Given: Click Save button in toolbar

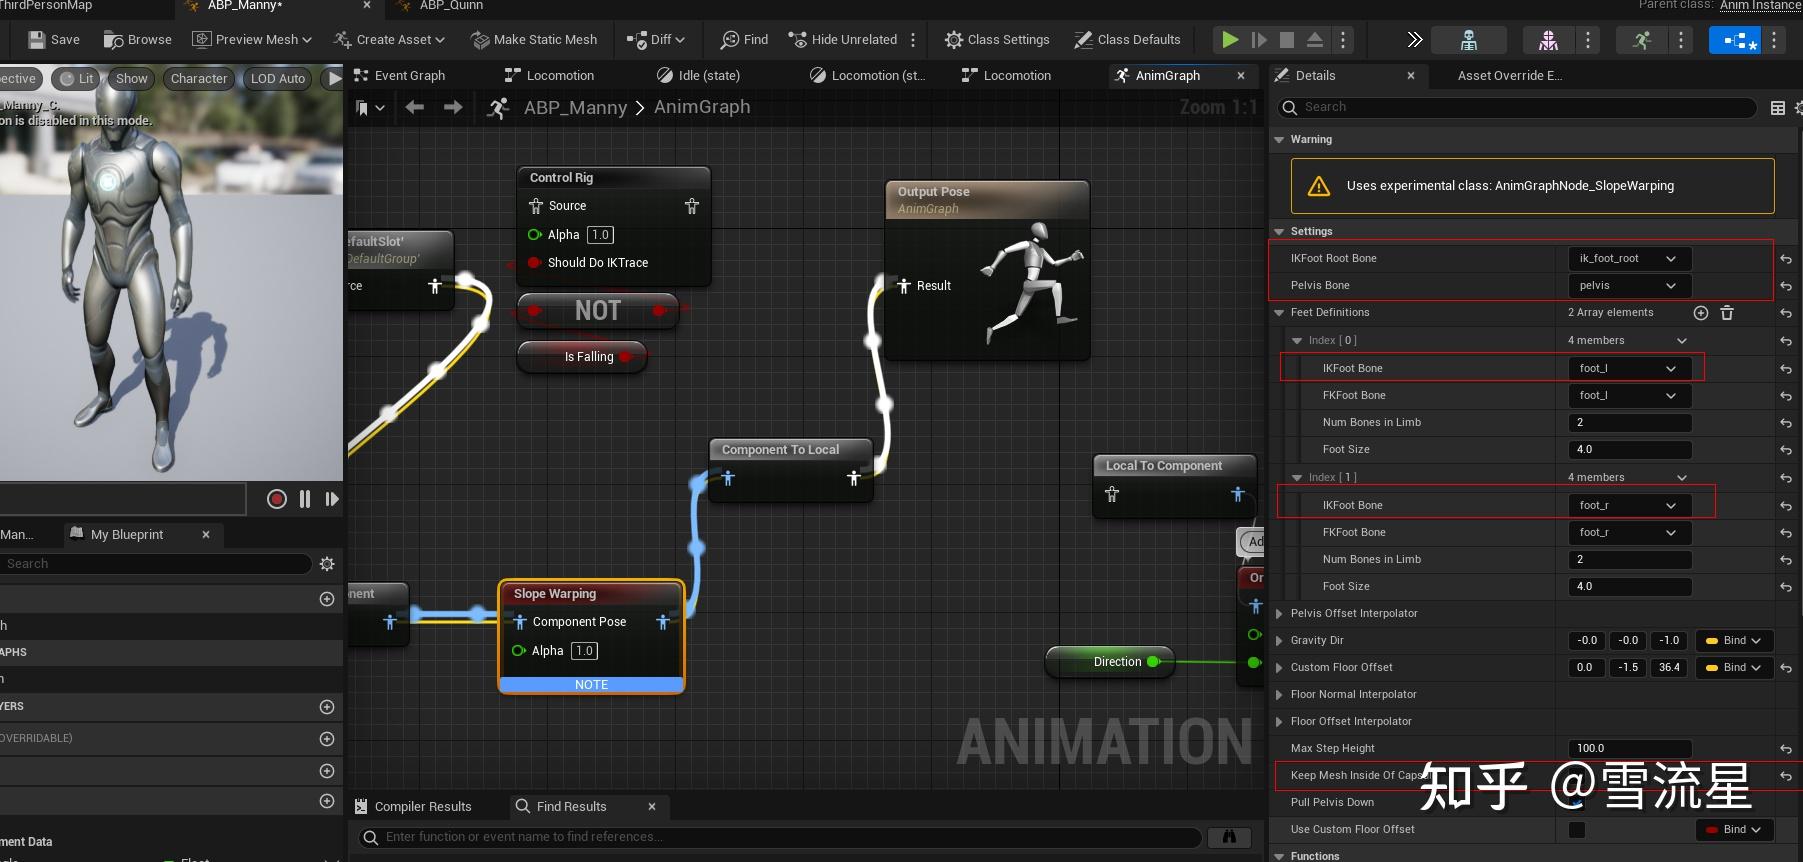Looking at the screenshot, I should pos(54,40).
